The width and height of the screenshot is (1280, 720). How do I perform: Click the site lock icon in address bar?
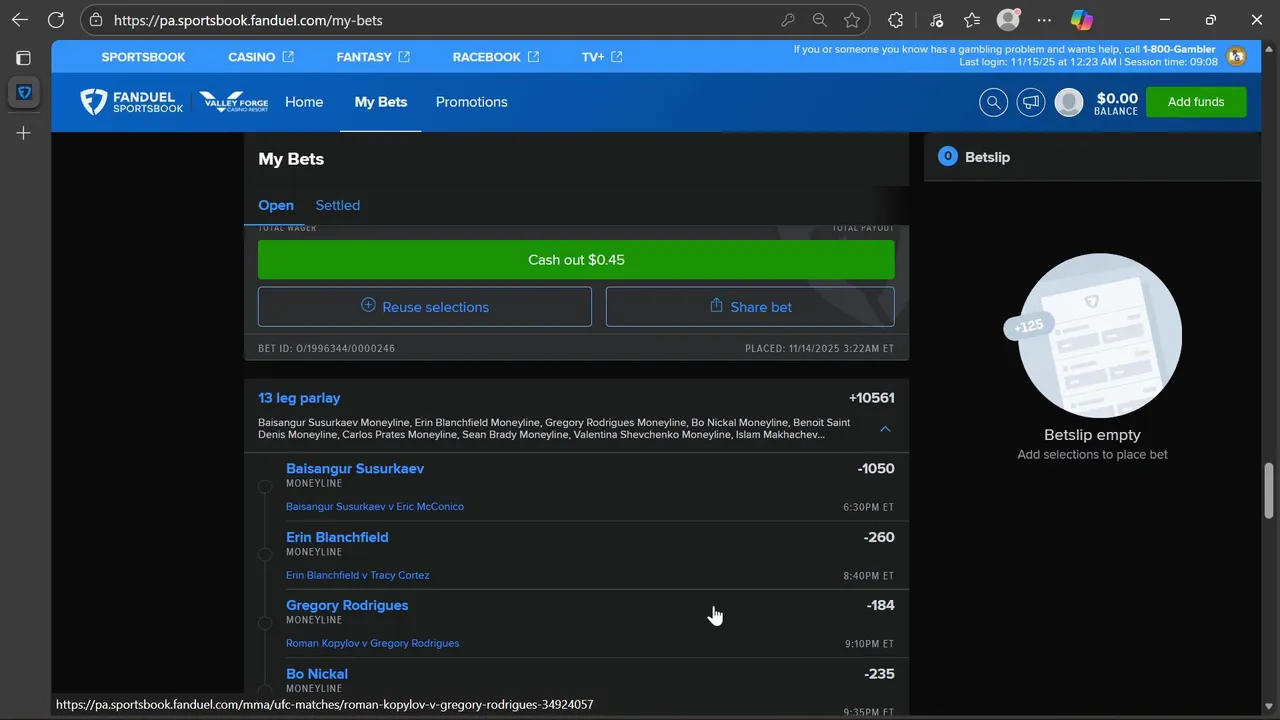(96, 20)
